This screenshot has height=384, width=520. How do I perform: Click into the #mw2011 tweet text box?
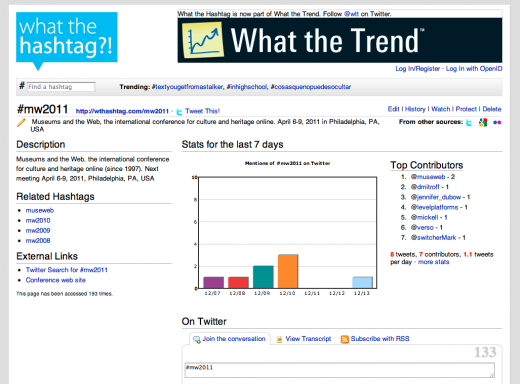click(340, 370)
